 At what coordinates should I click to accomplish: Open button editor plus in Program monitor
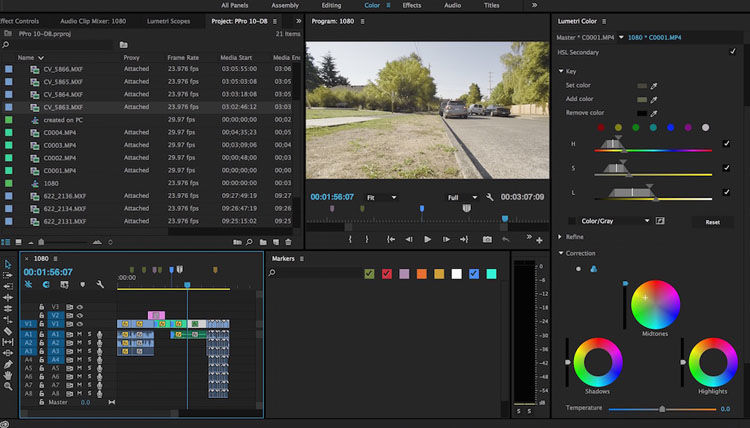[539, 241]
